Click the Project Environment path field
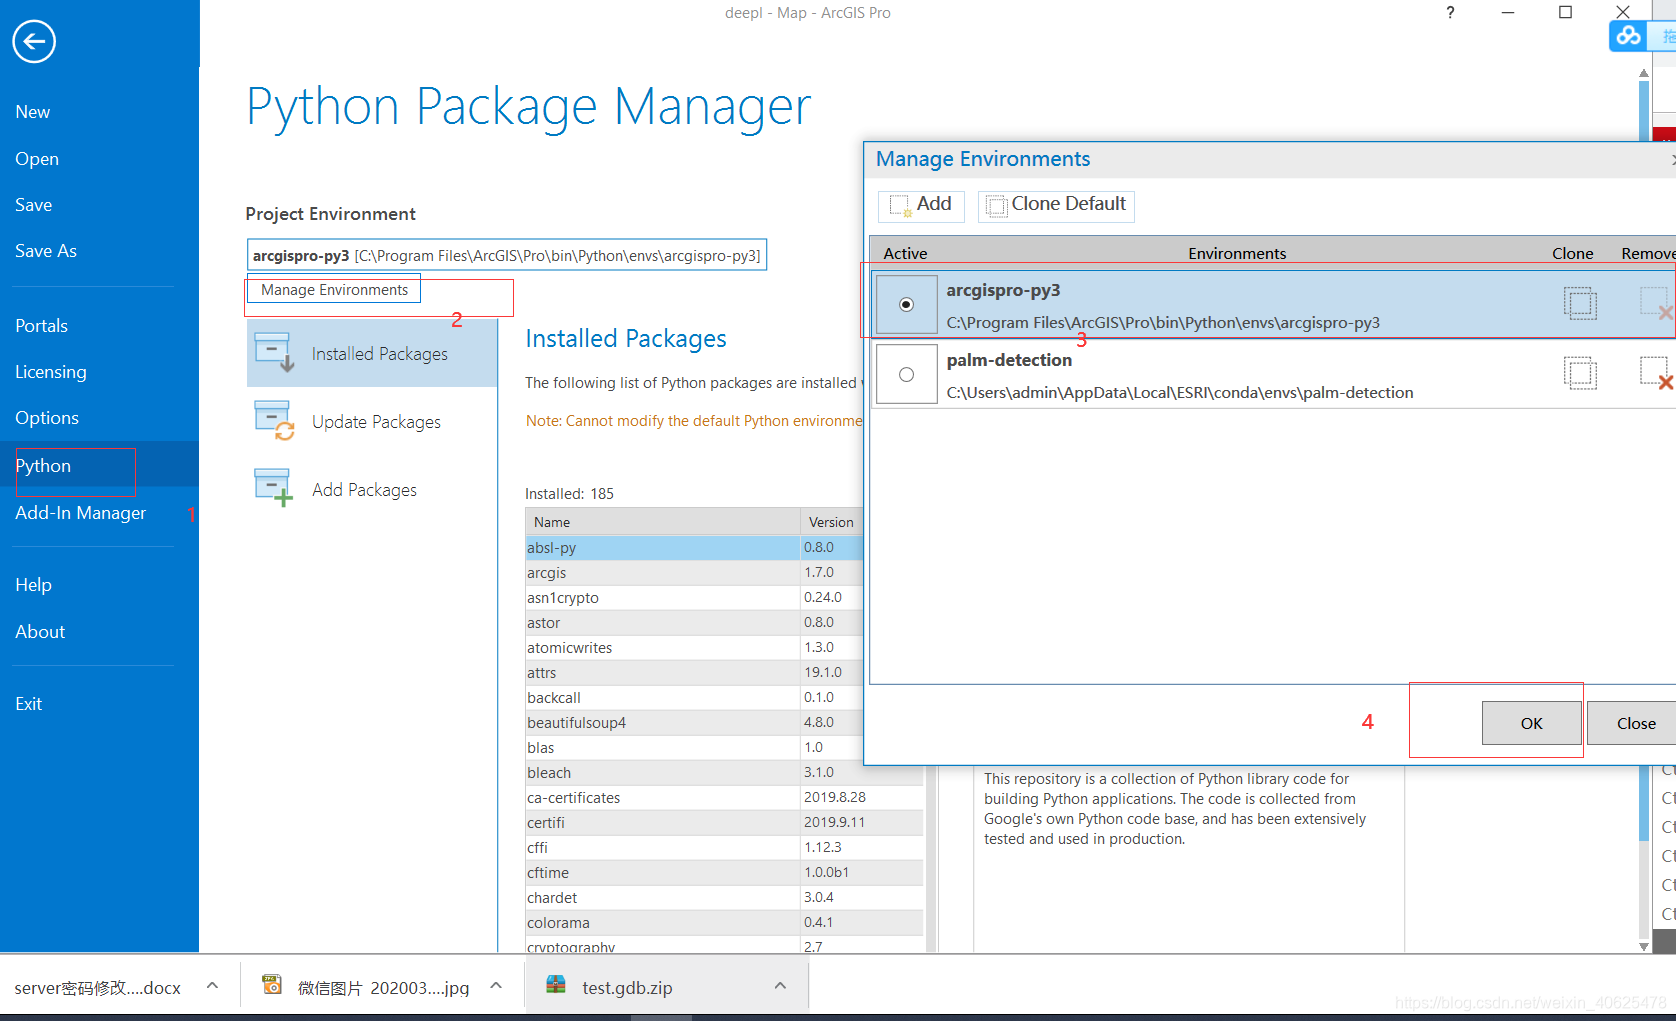 (507, 255)
